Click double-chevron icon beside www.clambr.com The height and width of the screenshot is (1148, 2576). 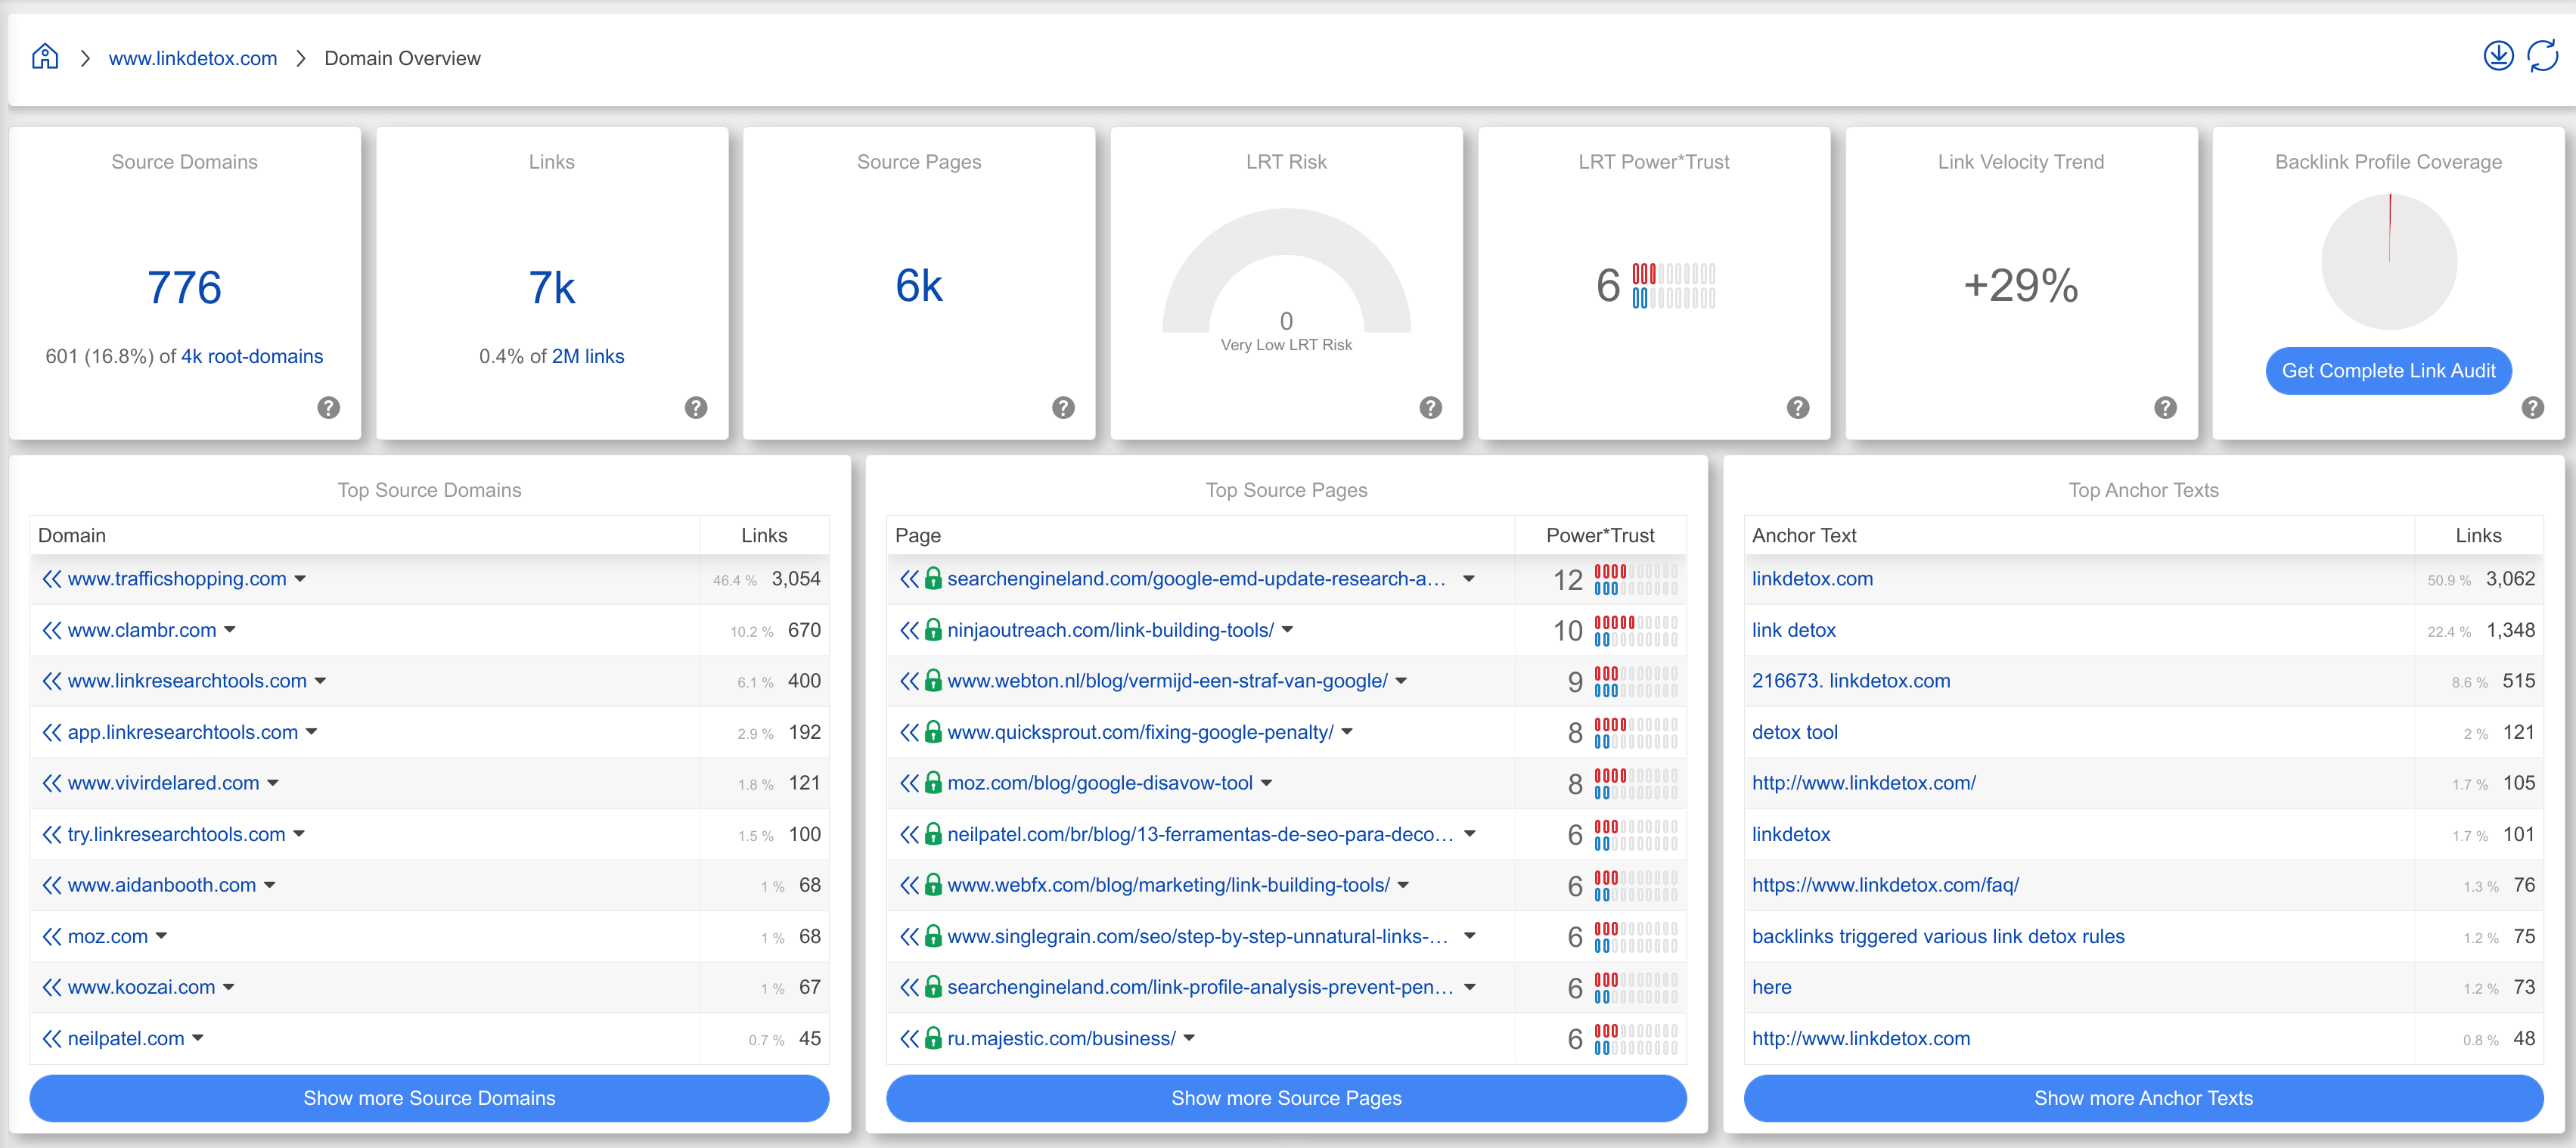coord(52,630)
